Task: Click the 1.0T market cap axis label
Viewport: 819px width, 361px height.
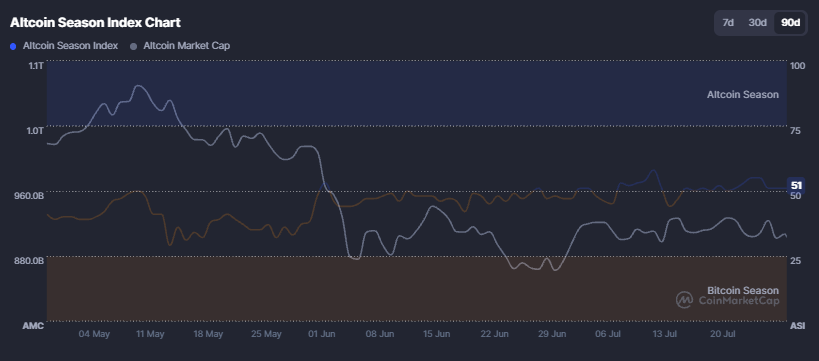Action: pos(36,130)
